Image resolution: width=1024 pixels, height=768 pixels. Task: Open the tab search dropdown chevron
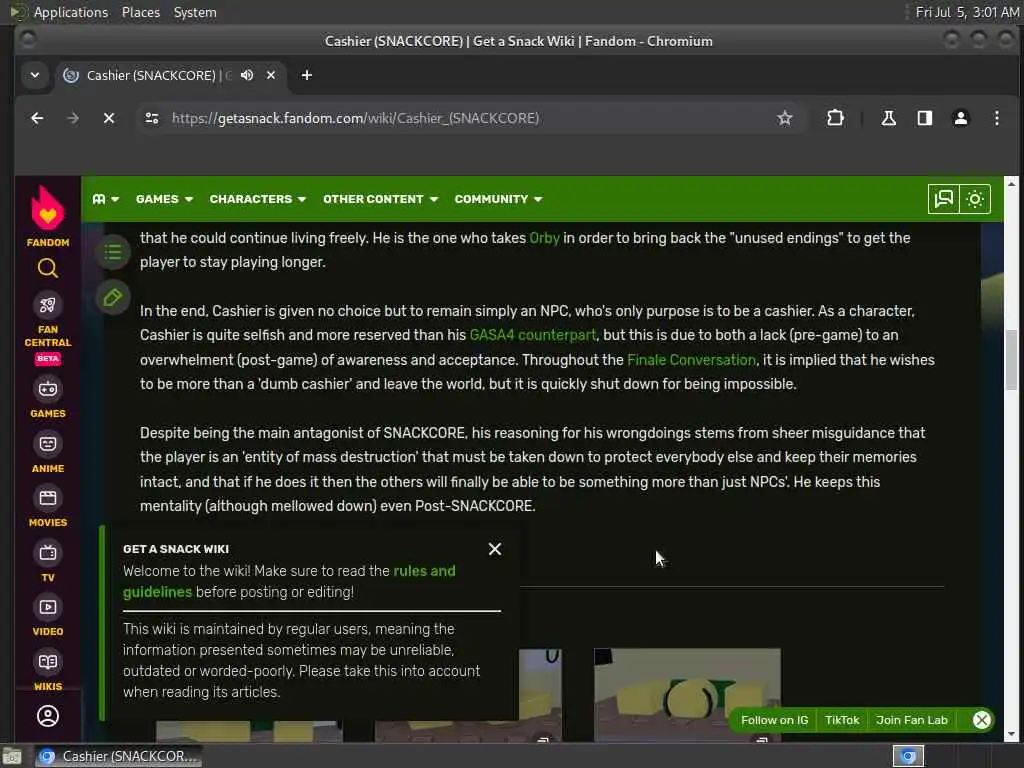tap(35, 75)
